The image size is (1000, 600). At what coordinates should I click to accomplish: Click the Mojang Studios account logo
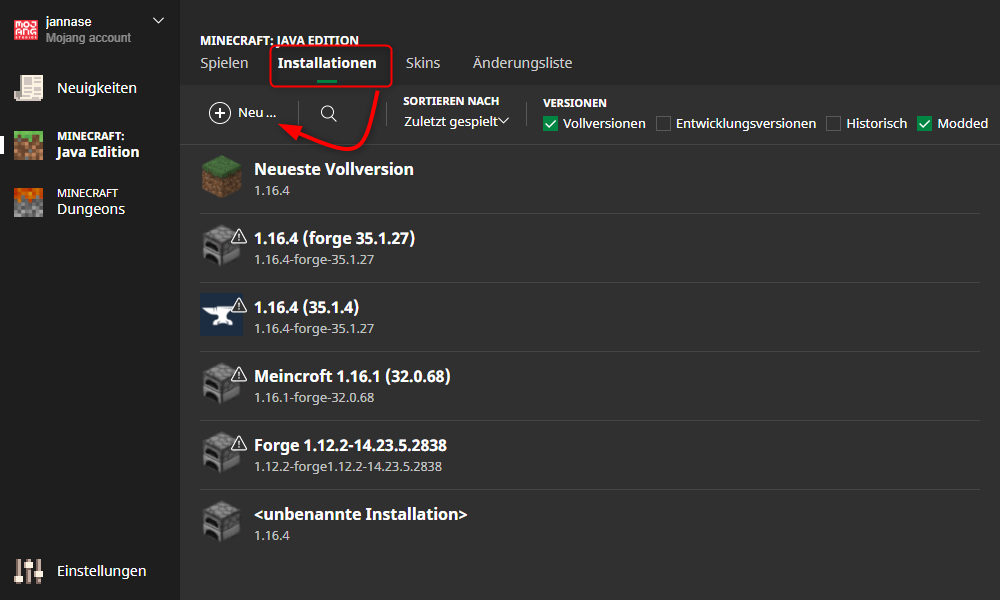tap(26, 29)
